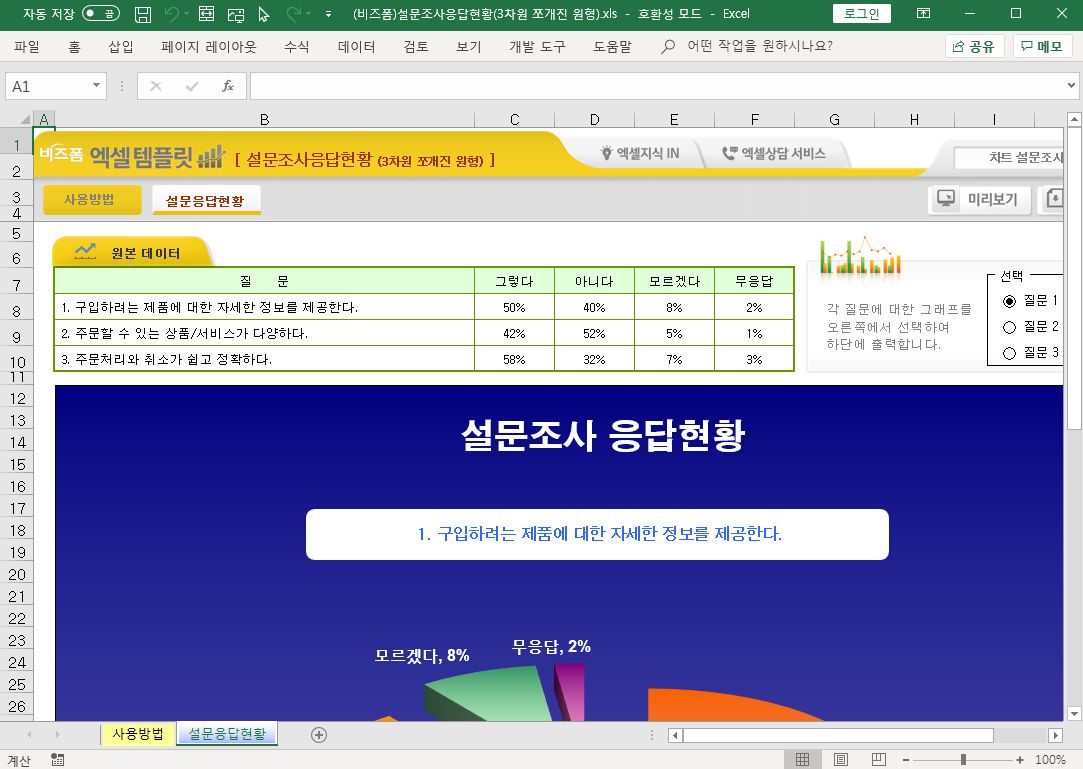Switch to the 사용방법 sheet tab
This screenshot has width=1083, height=769.
pyautogui.click(x=138, y=734)
